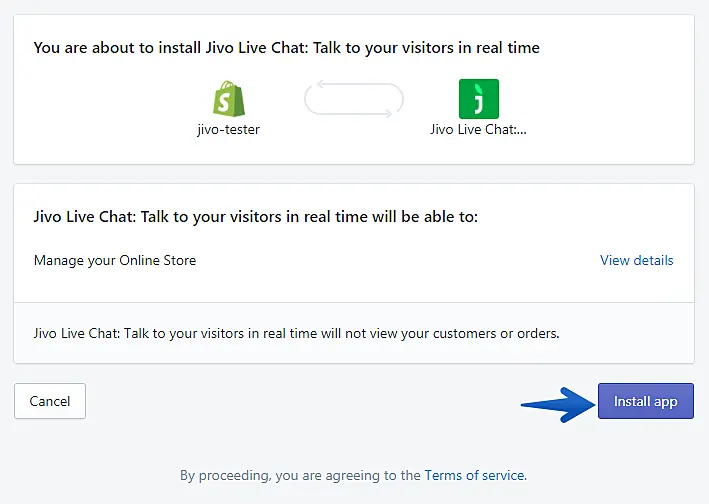Screen dimensions: 709x504
Task: Click the Install app button
Action: point(645,401)
